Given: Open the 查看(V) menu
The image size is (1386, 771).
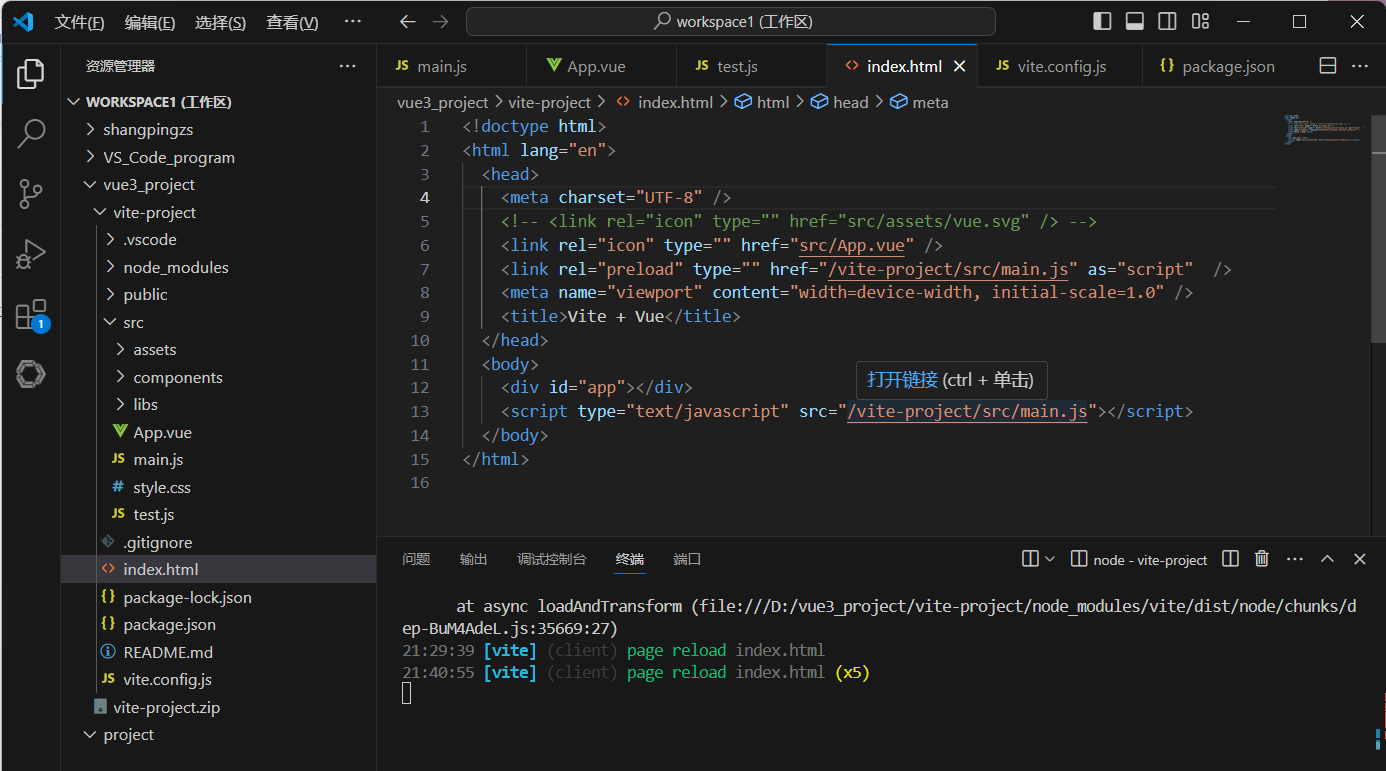Looking at the screenshot, I should click(x=292, y=22).
